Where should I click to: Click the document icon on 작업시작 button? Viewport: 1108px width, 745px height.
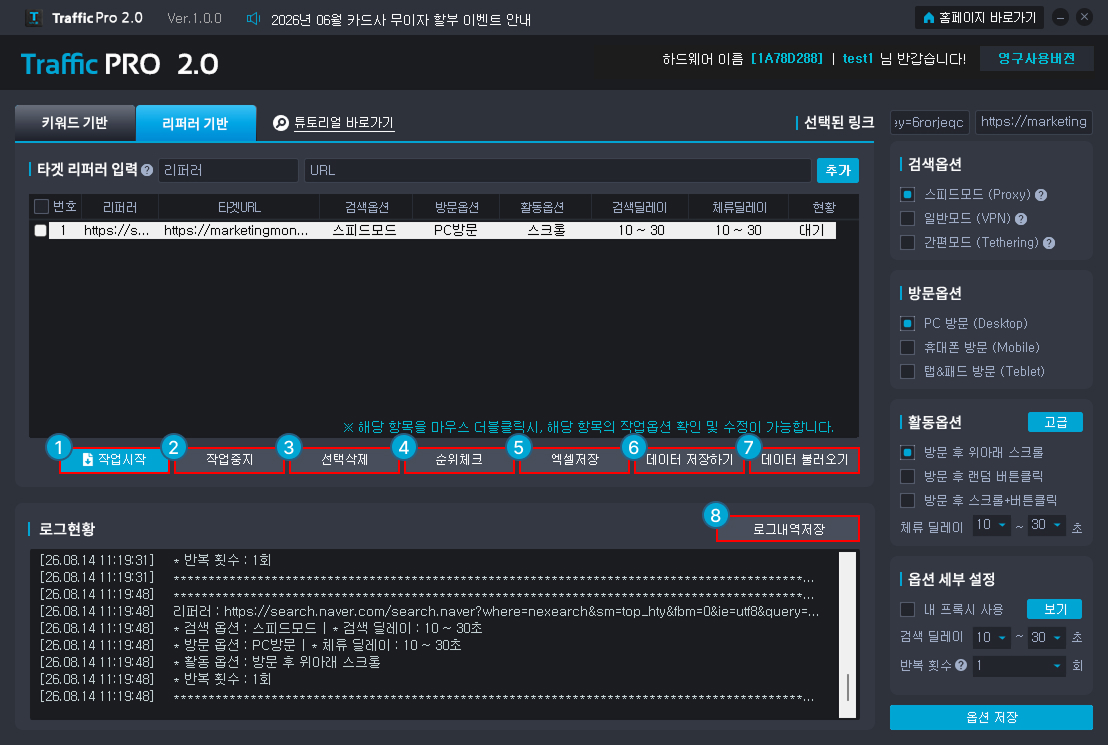[88, 459]
